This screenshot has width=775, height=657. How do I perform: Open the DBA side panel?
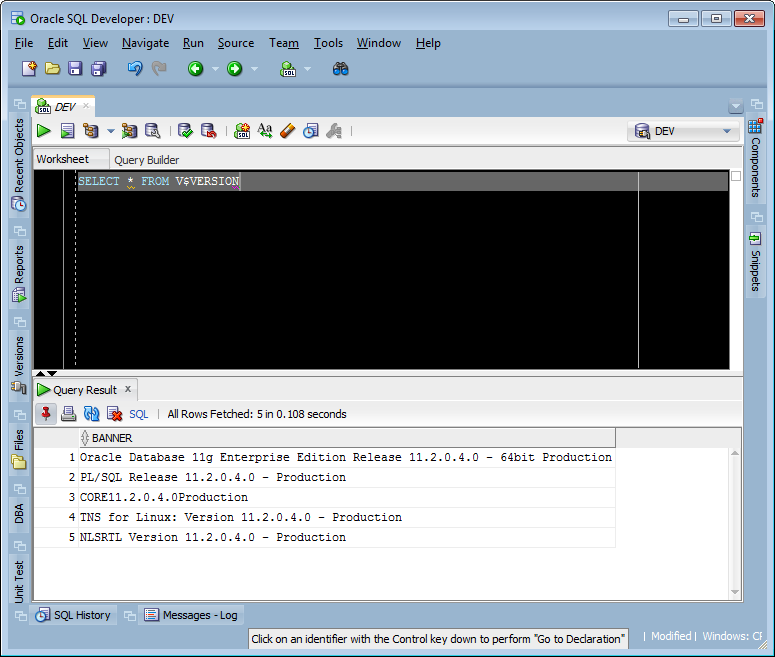[19, 514]
